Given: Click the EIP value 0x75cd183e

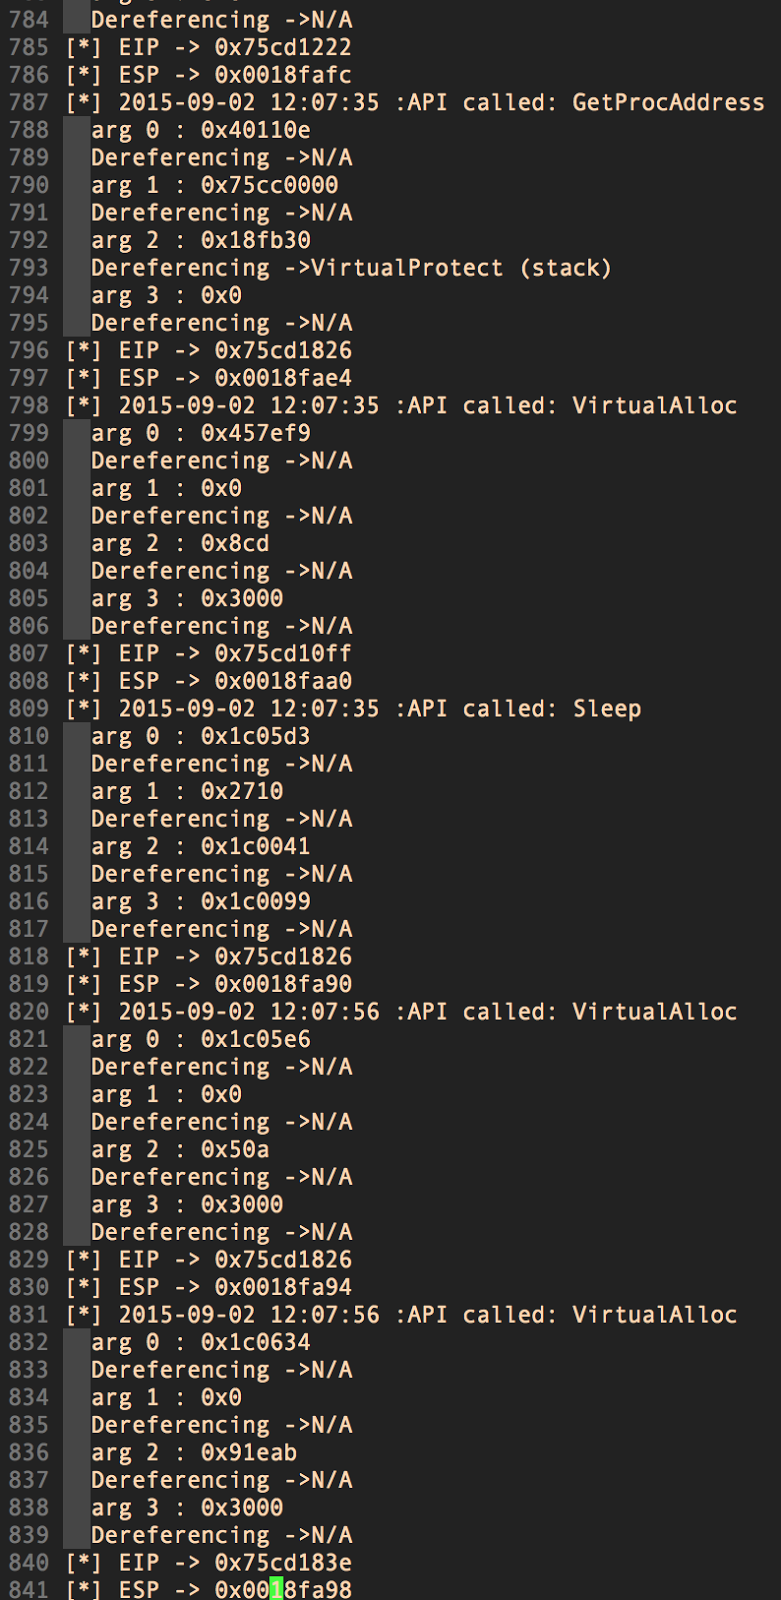Looking at the screenshot, I should tap(283, 1562).
